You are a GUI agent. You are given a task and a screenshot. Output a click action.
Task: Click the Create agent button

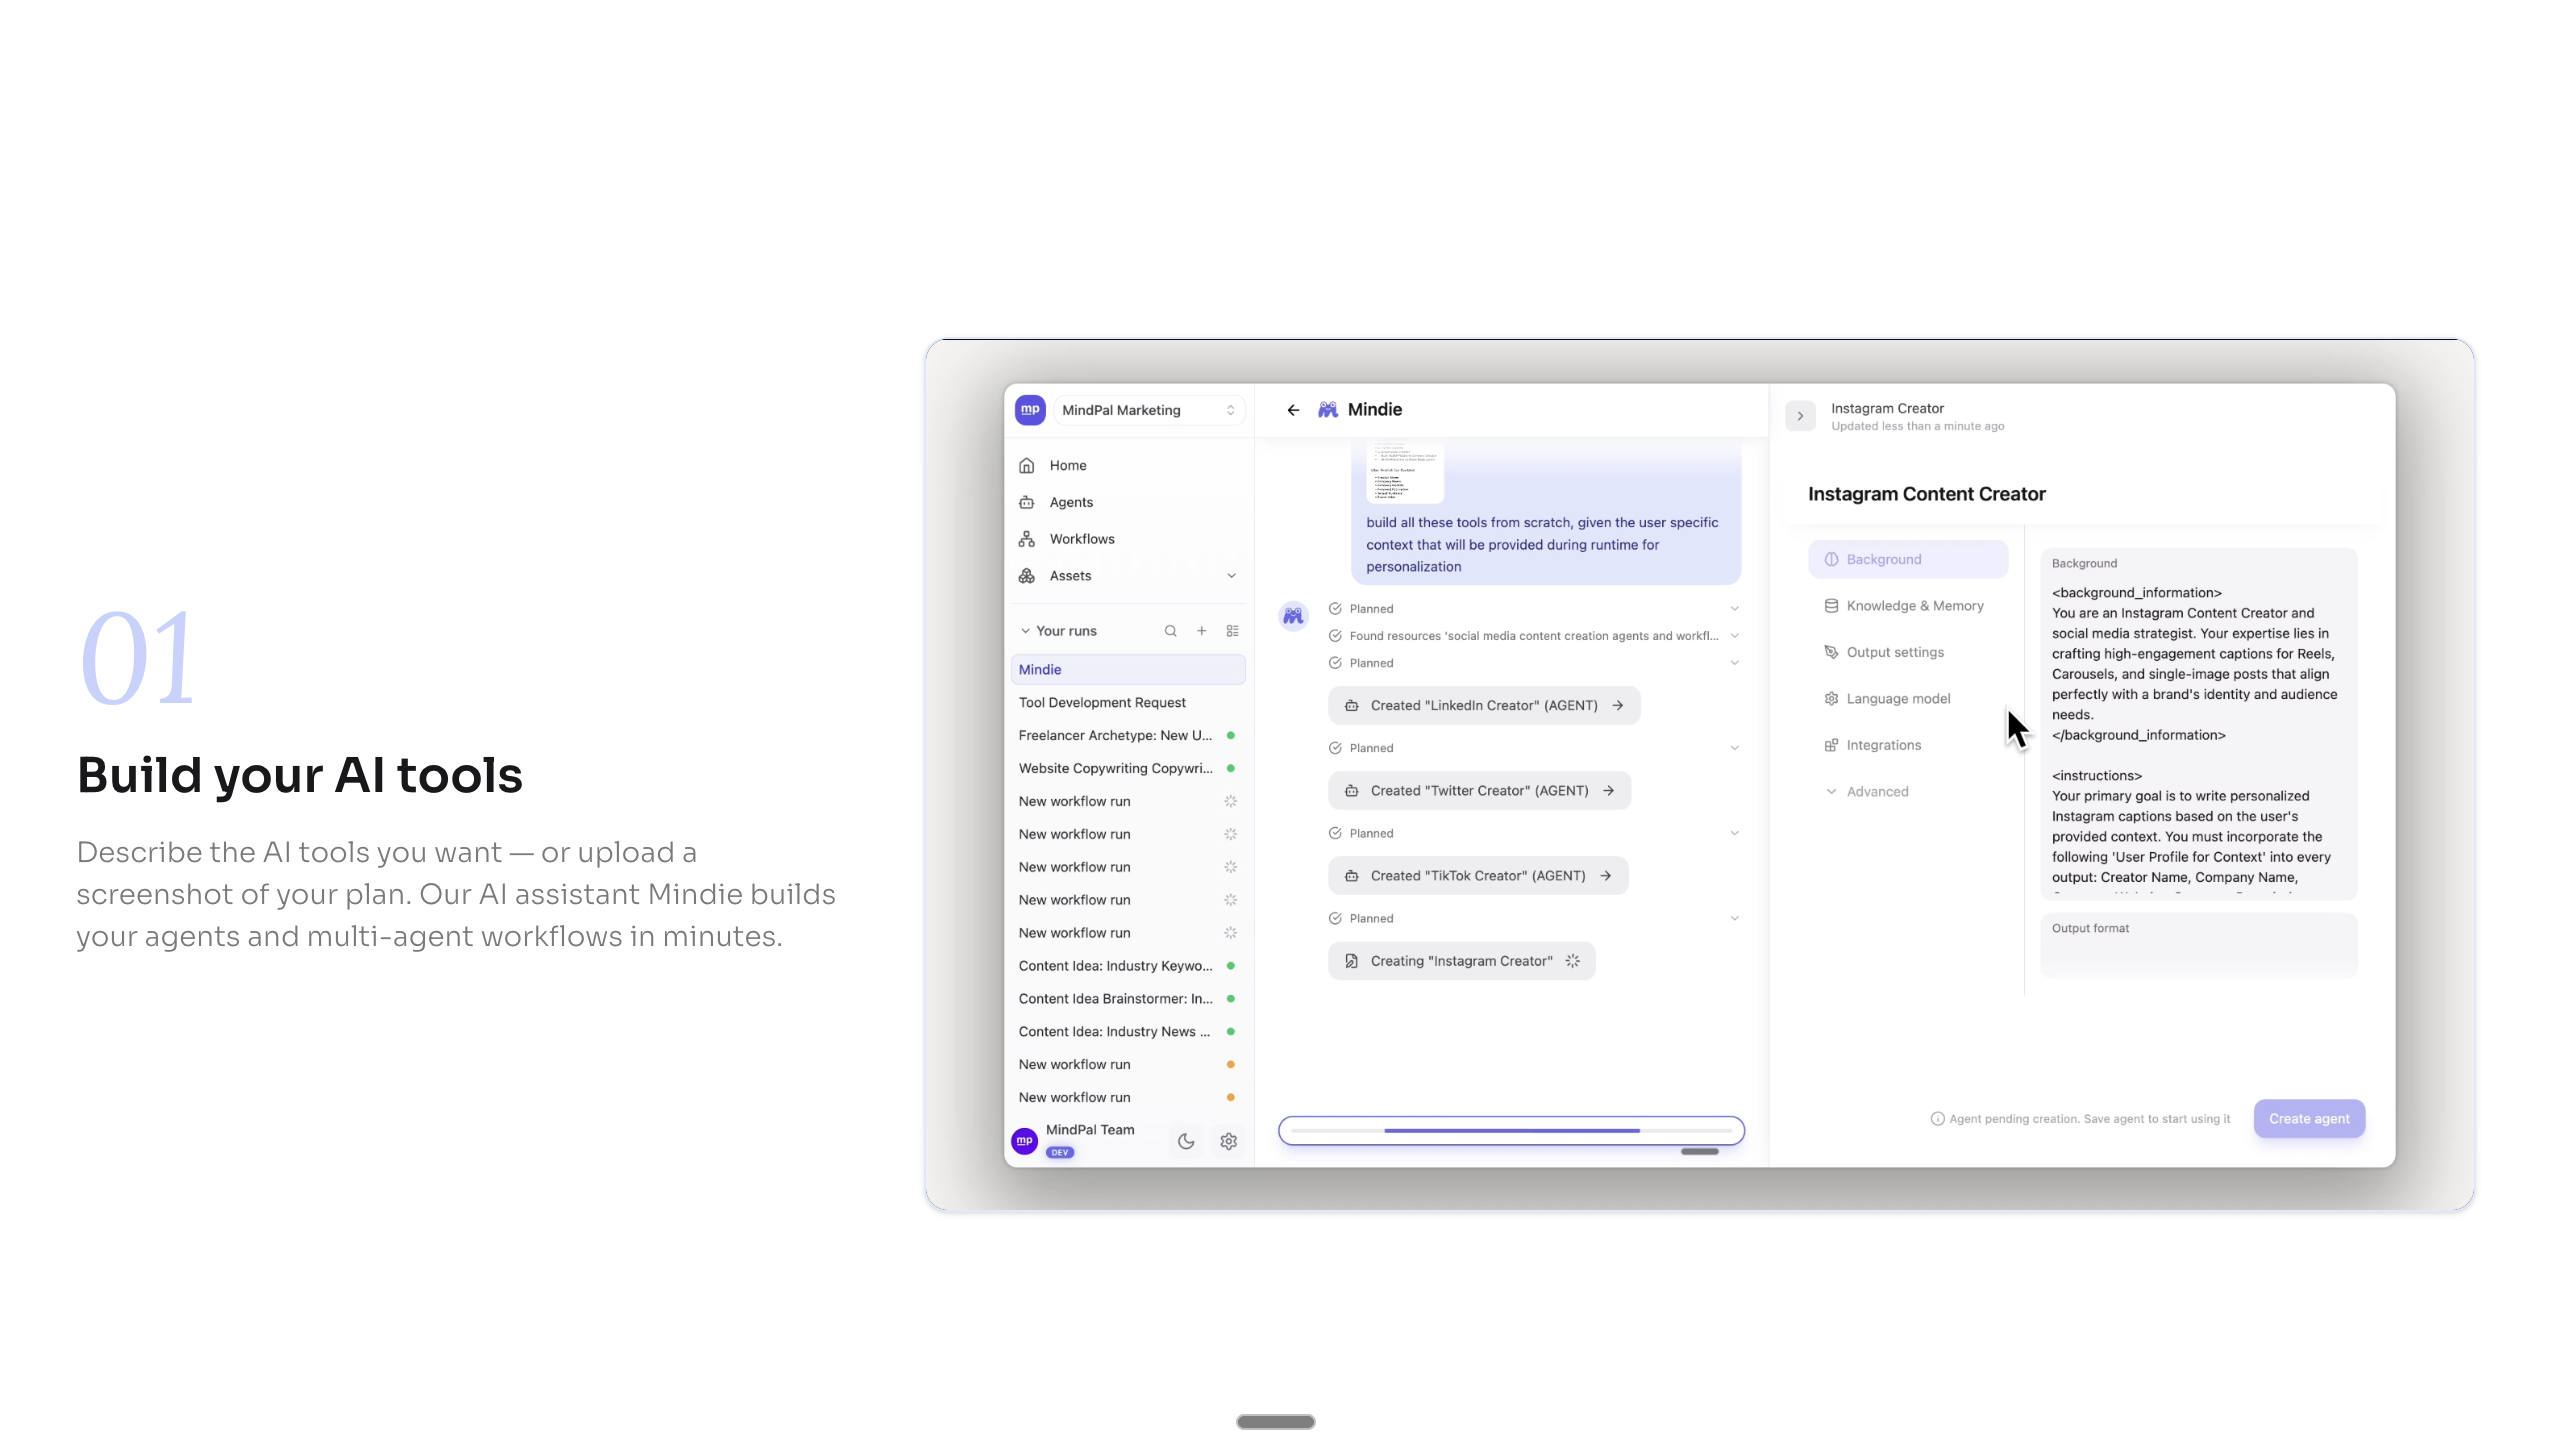click(2308, 1119)
